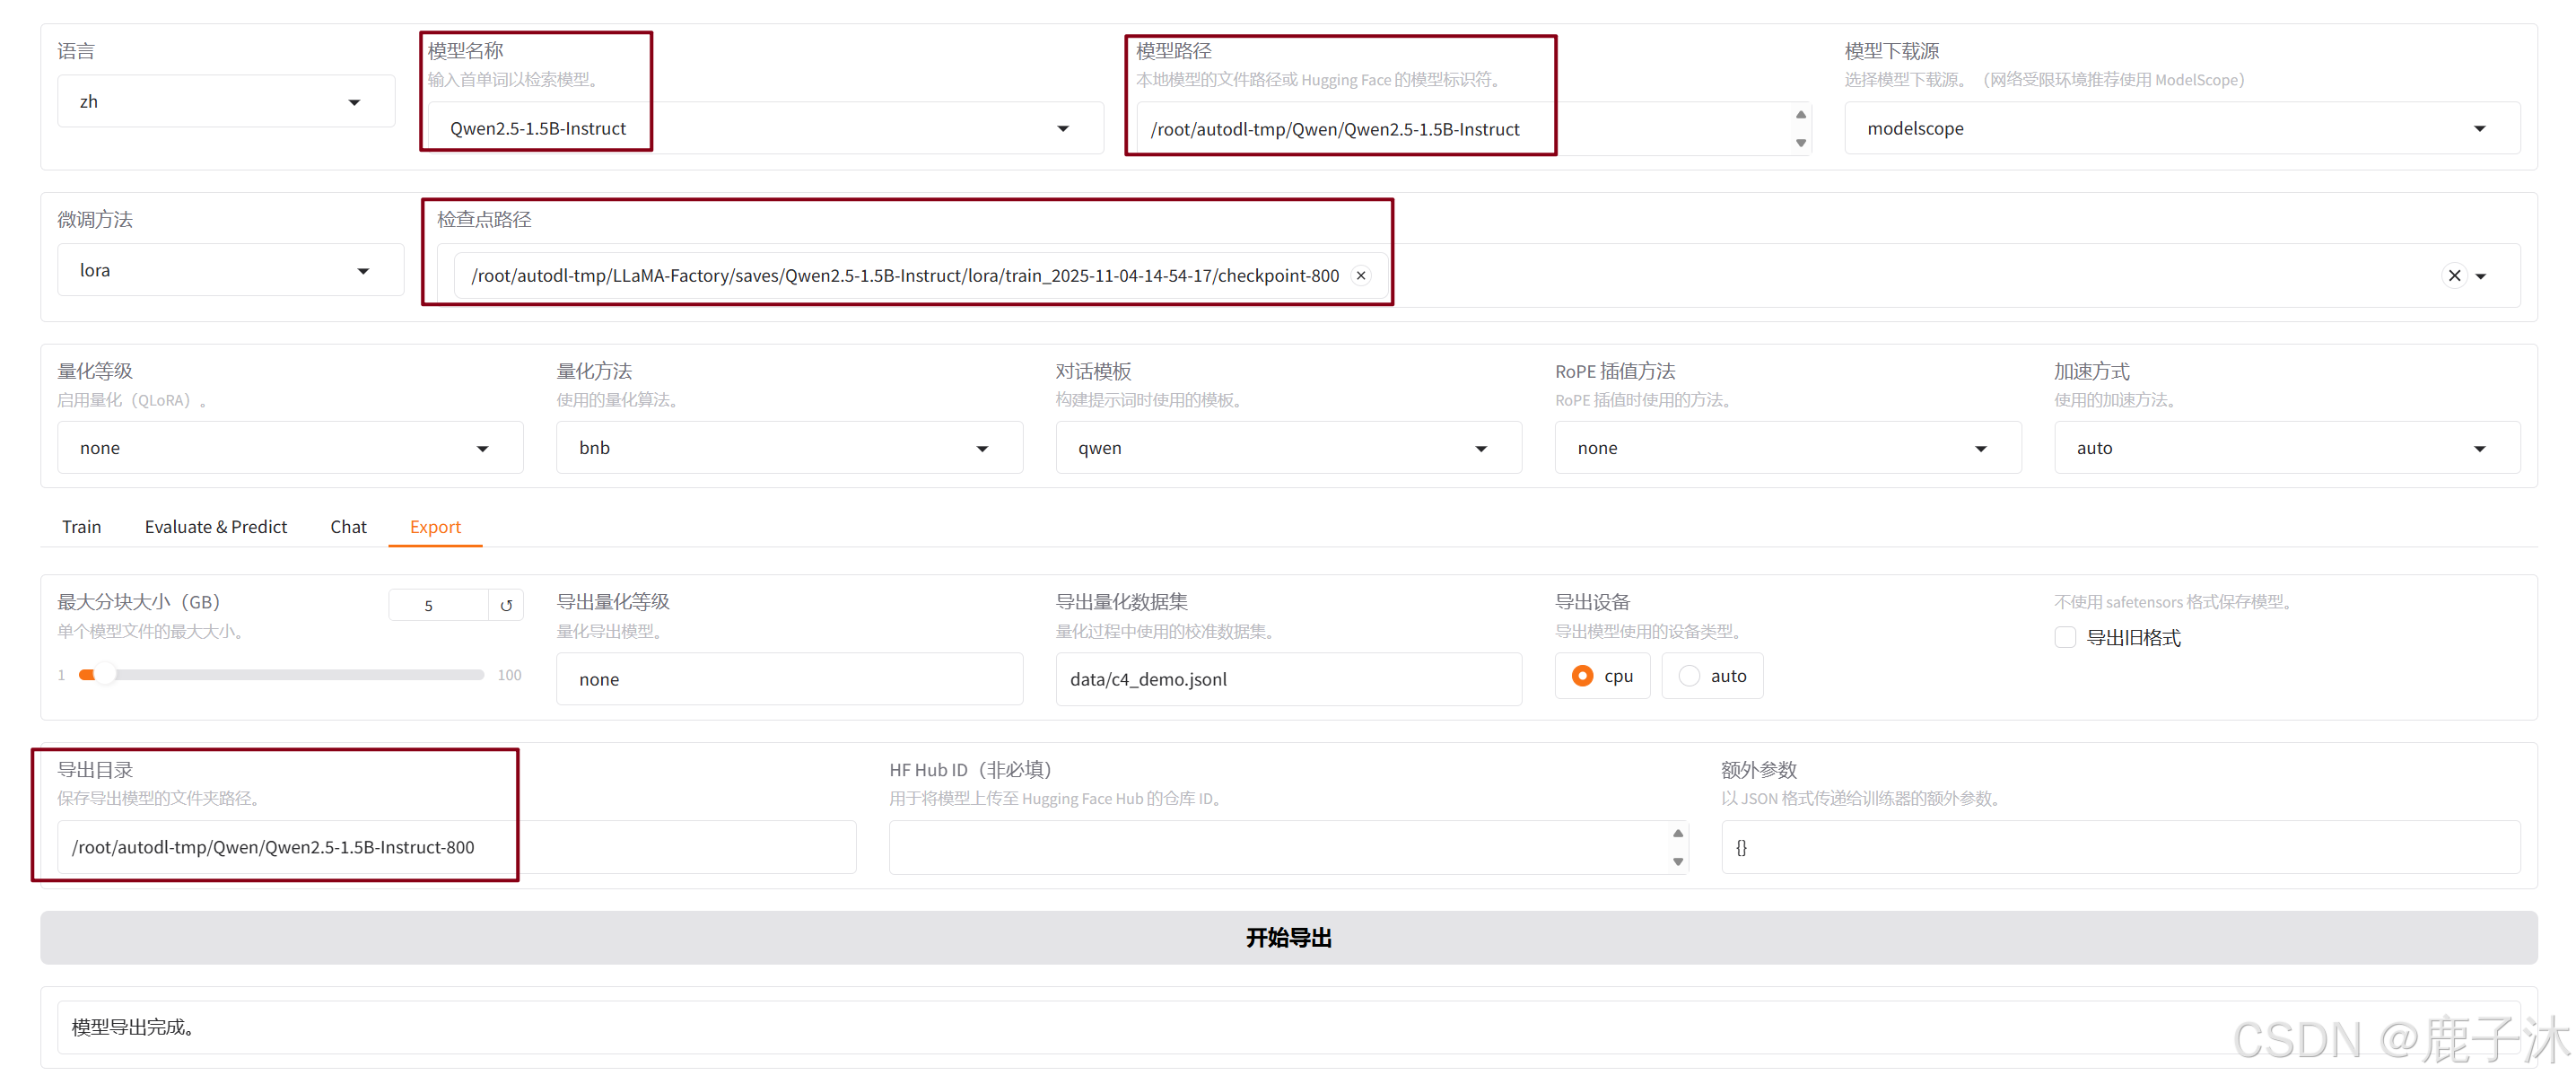Open the checkpoint path dropdown arrow
The height and width of the screenshot is (1084, 2576).
tap(2481, 276)
